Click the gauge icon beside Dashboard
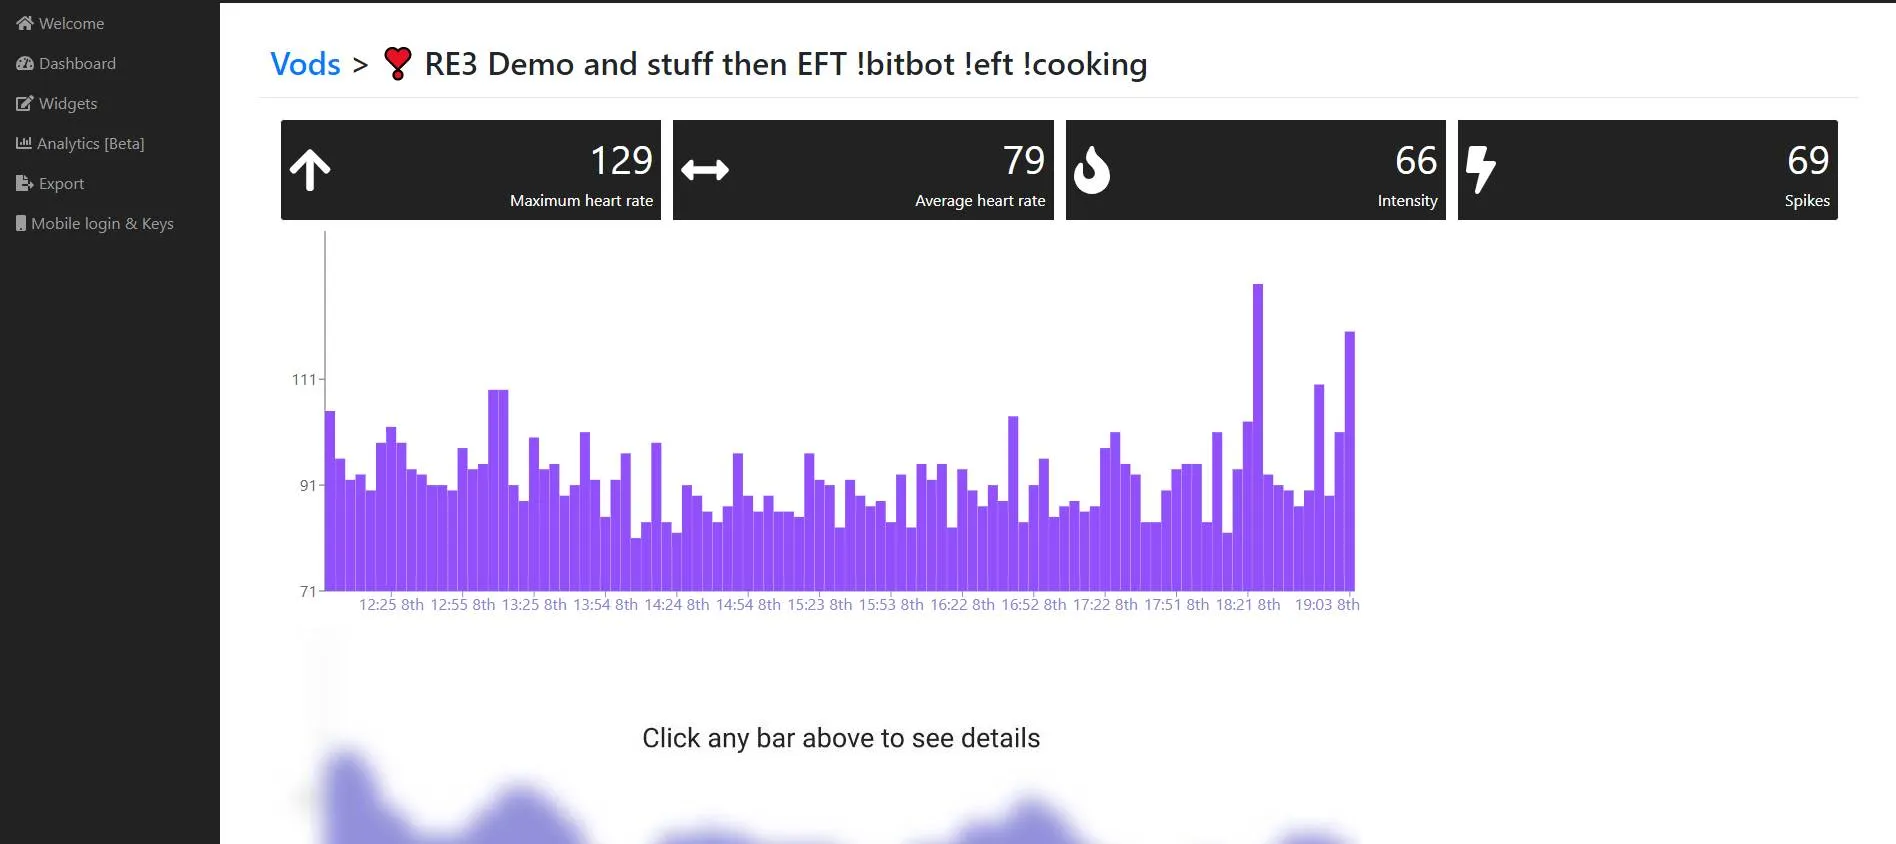Image resolution: width=1896 pixels, height=844 pixels. click(x=25, y=63)
